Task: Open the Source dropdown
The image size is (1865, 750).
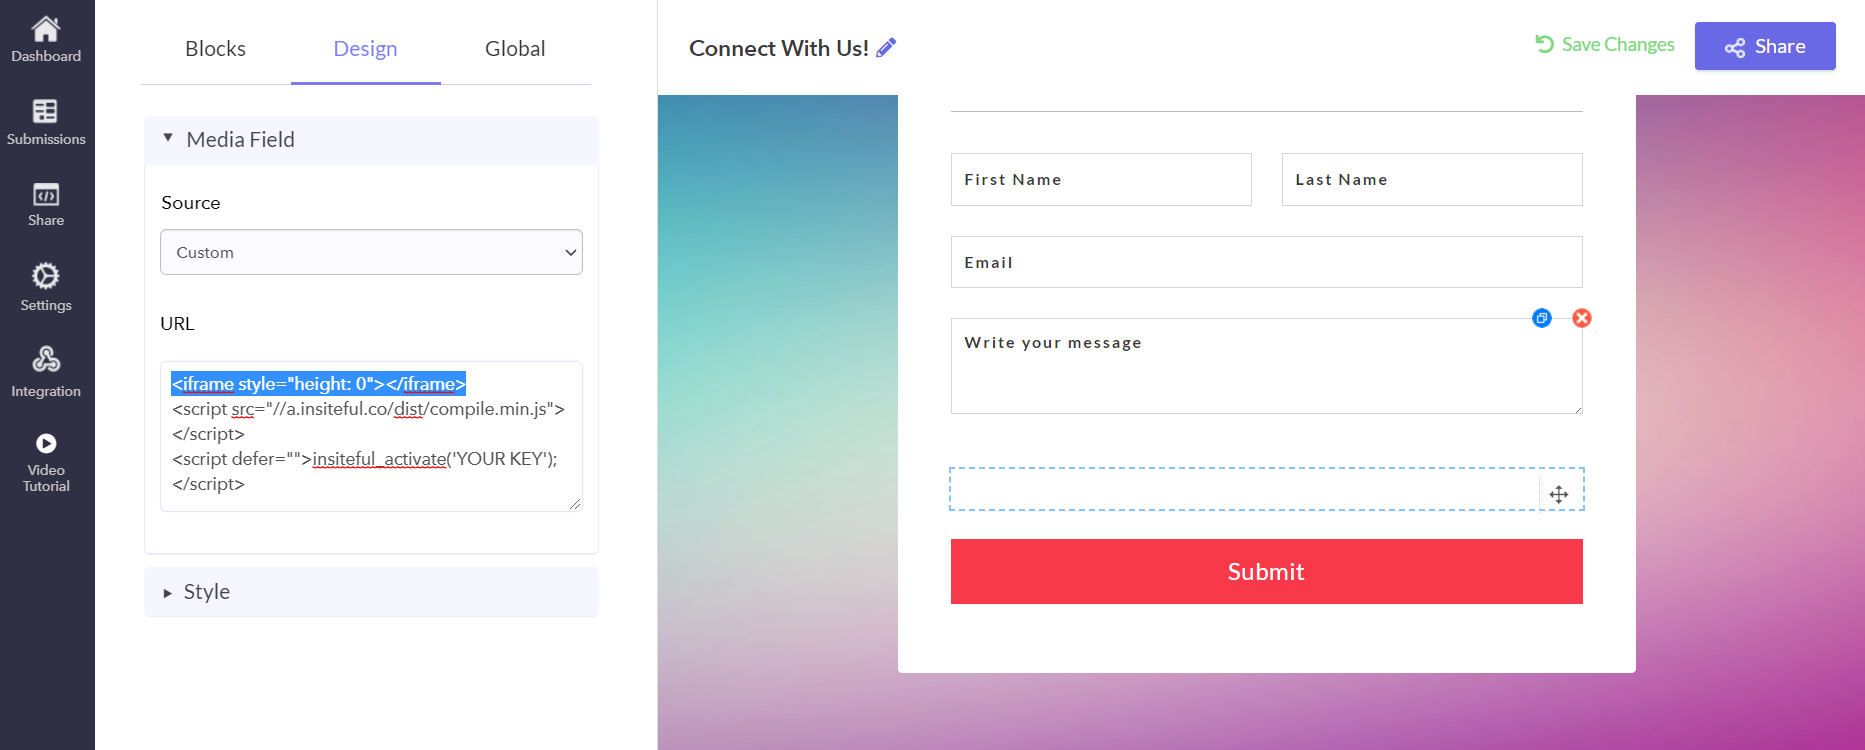Action: (371, 252)
